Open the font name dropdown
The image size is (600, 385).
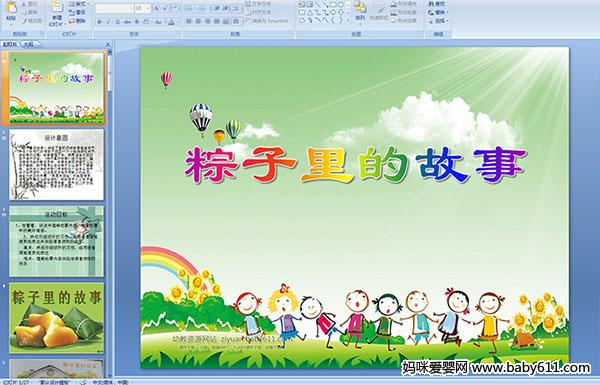pos(114,8)
